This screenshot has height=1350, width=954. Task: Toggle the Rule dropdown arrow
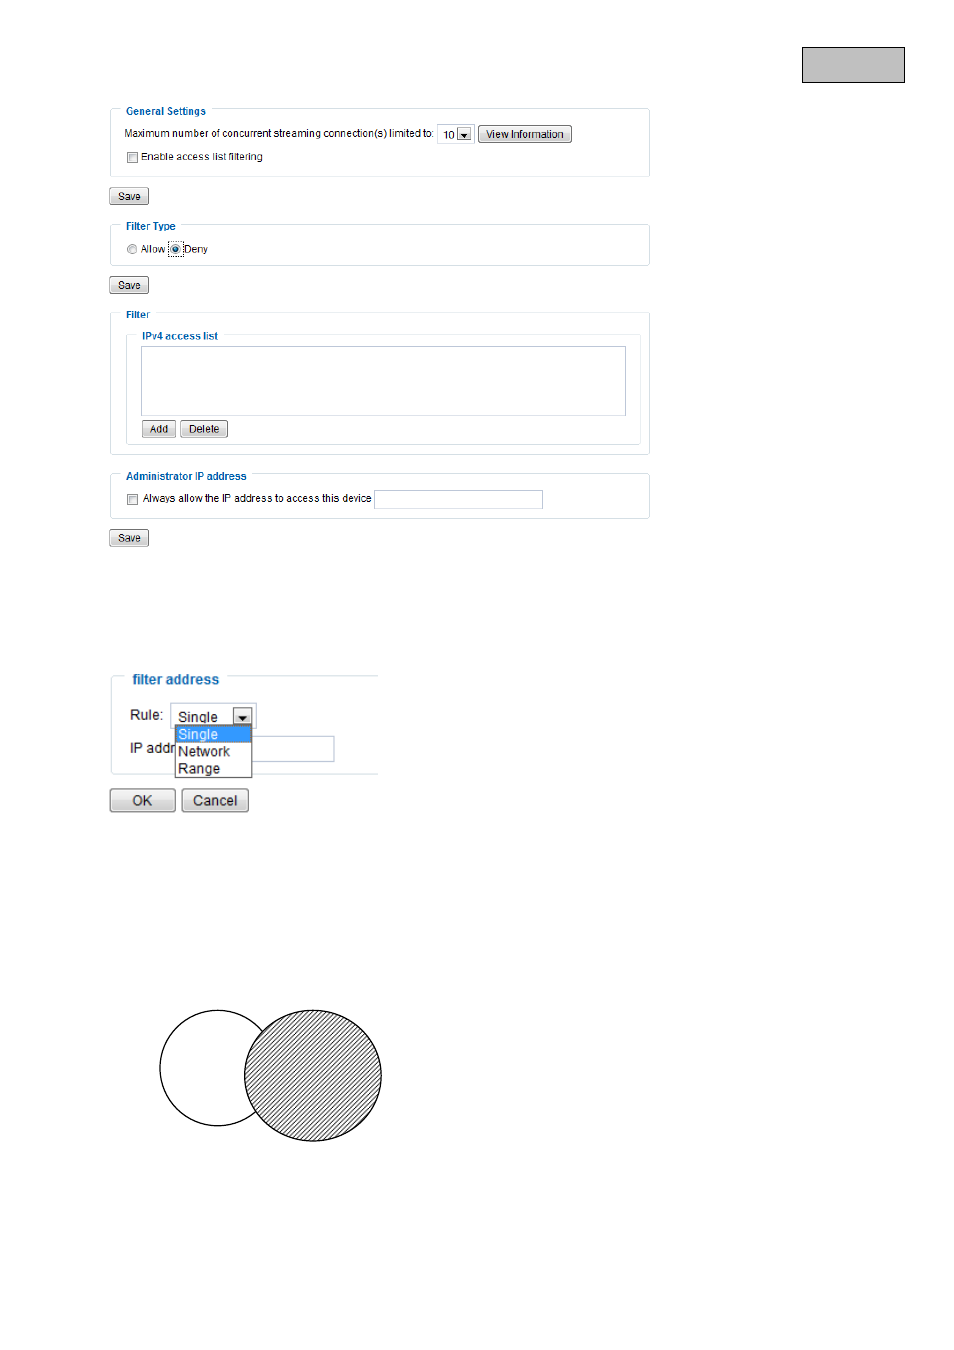tap(242, 716)
